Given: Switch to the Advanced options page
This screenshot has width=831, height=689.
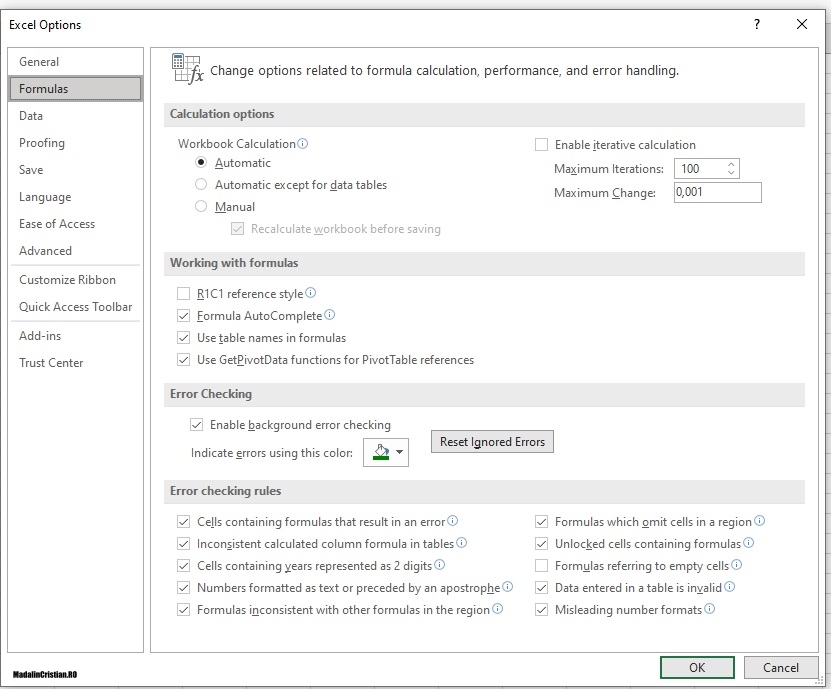Looking at the screenshot, I should tap(45, 251).
